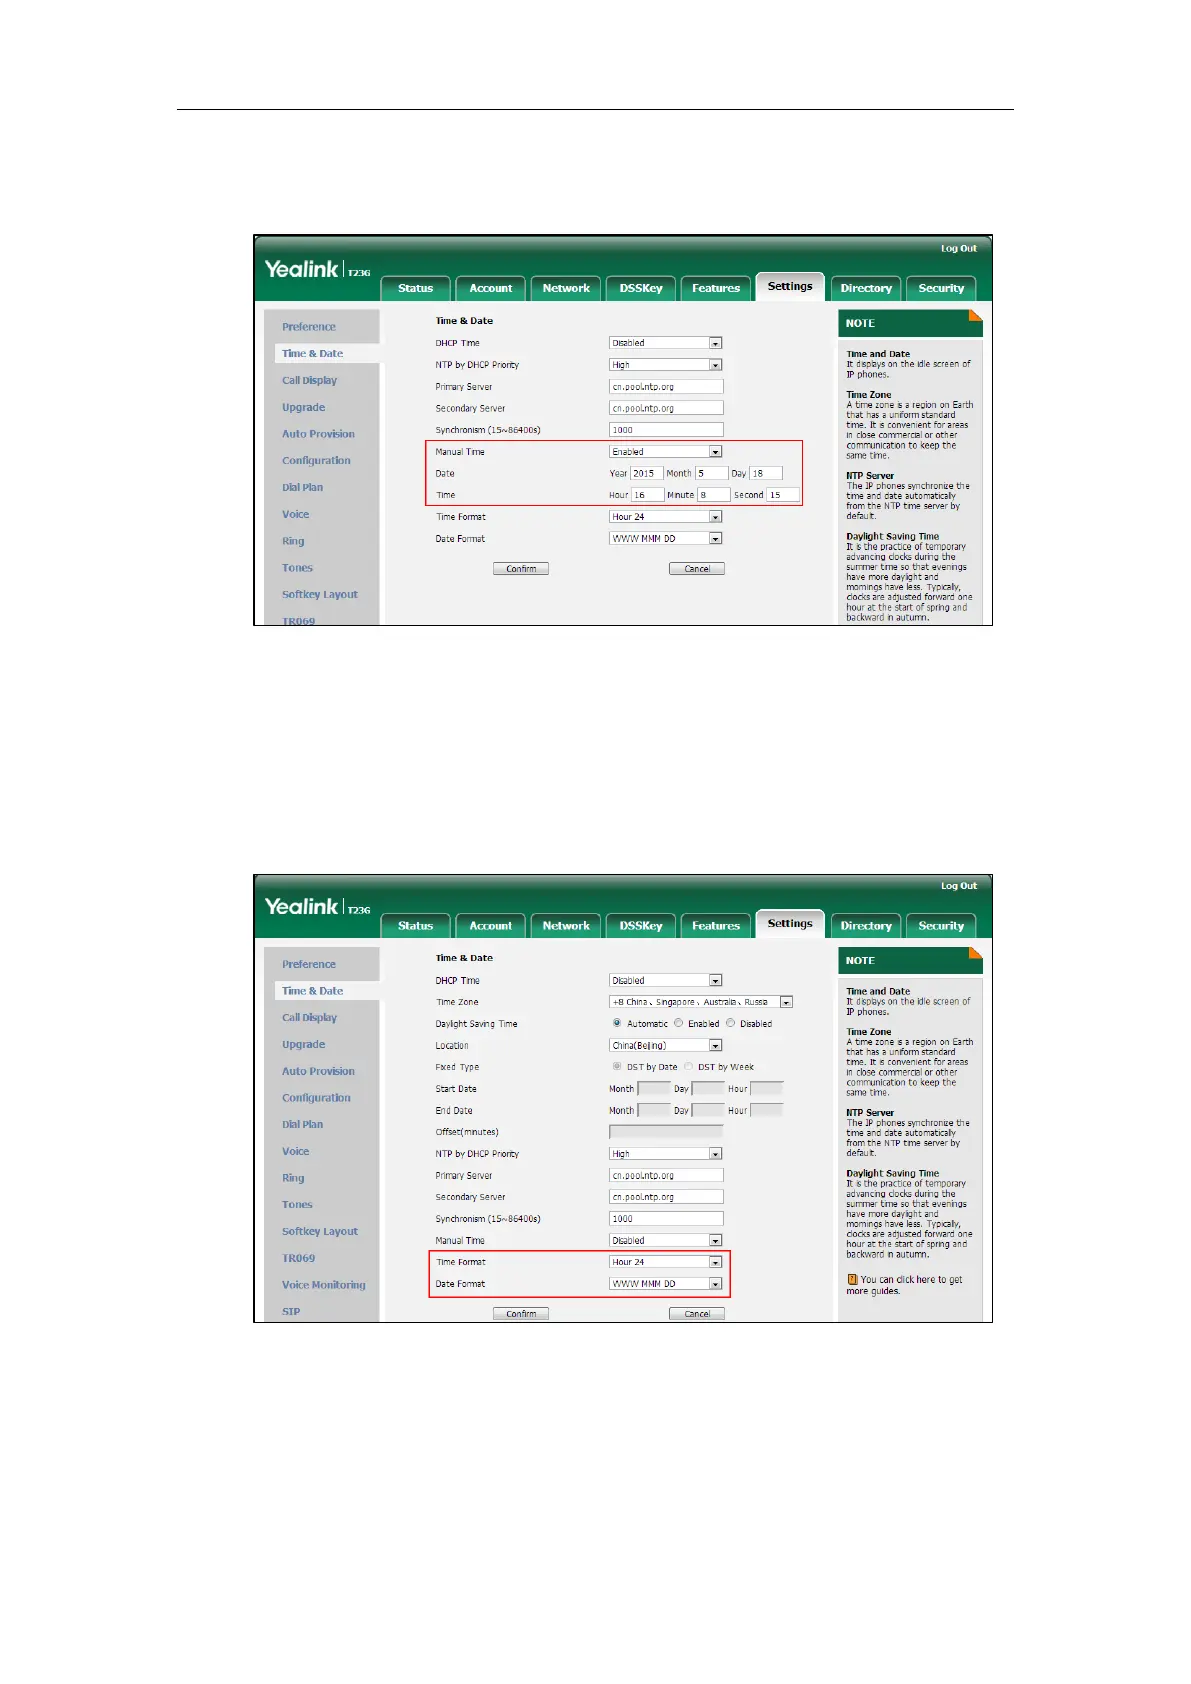Switch to Network tab in the lower screenshot

point(566,926)
